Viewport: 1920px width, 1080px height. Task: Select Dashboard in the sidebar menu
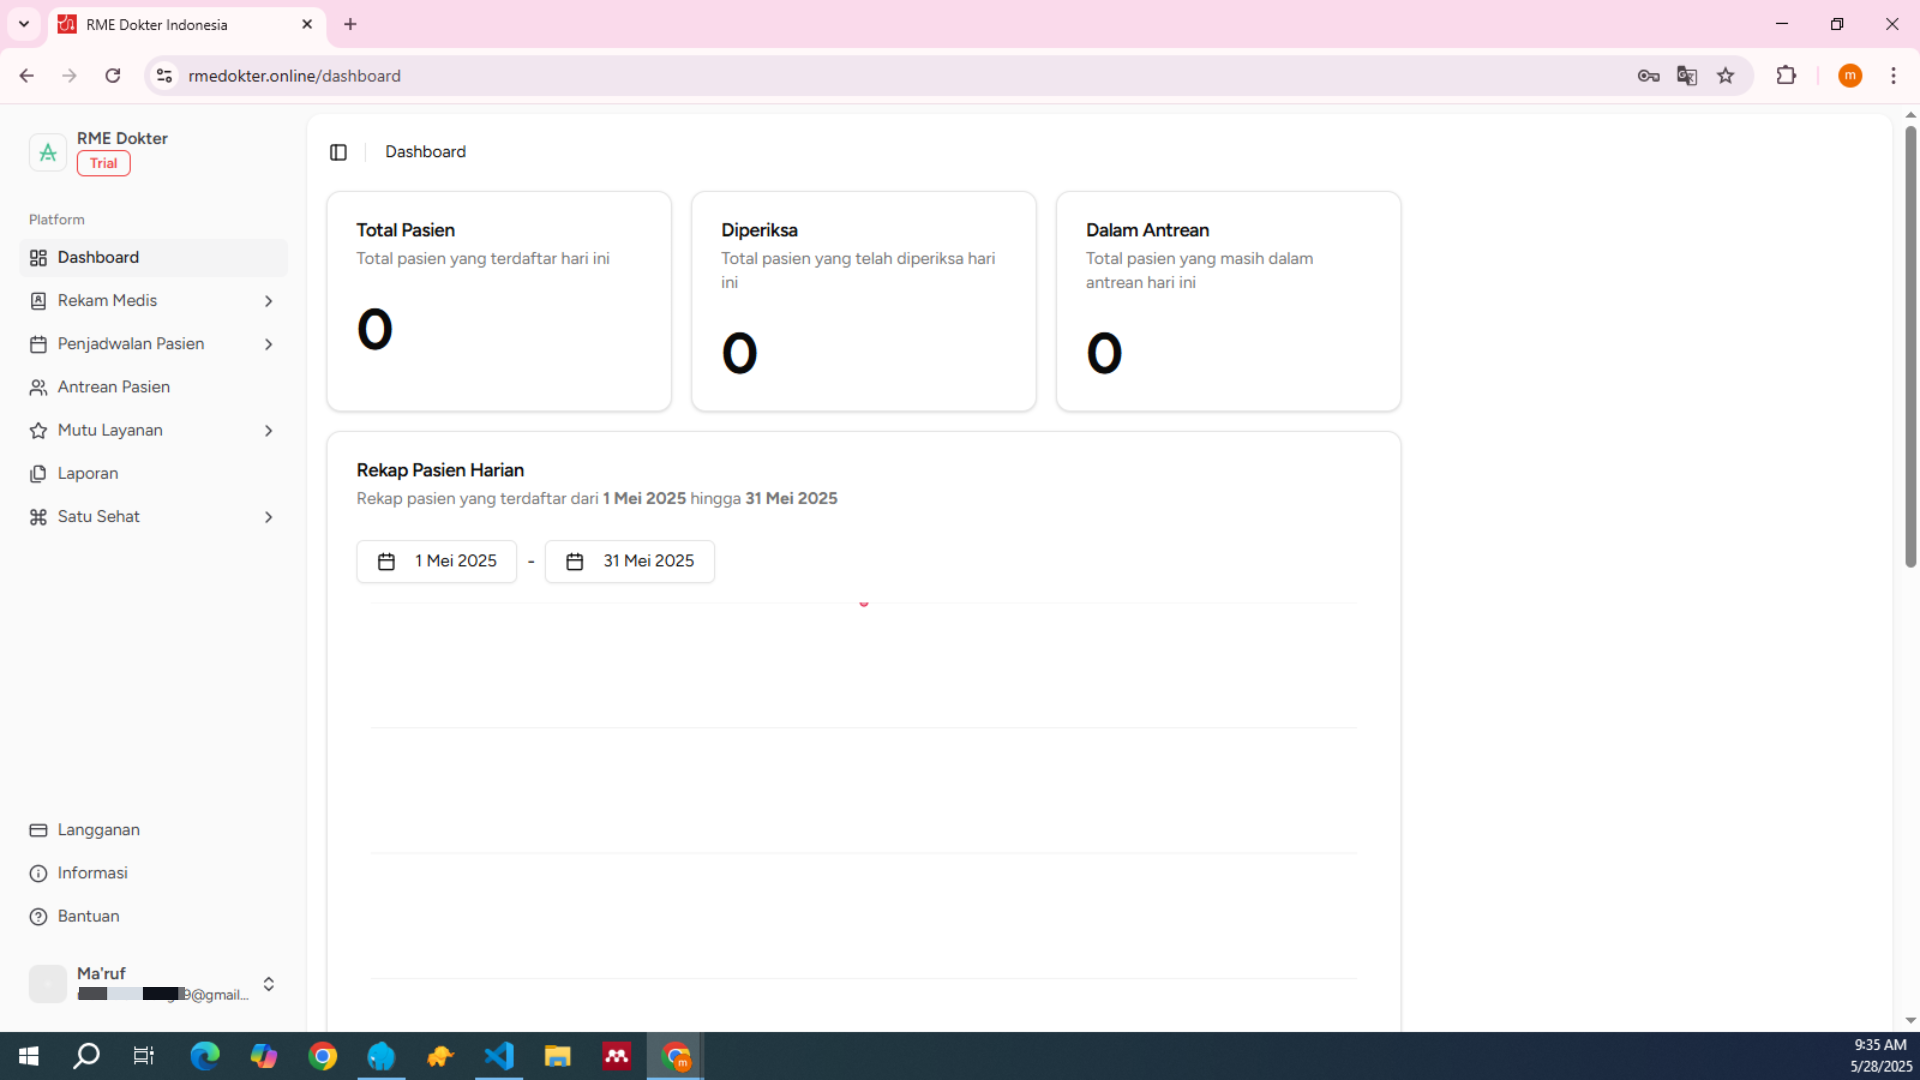98,258
